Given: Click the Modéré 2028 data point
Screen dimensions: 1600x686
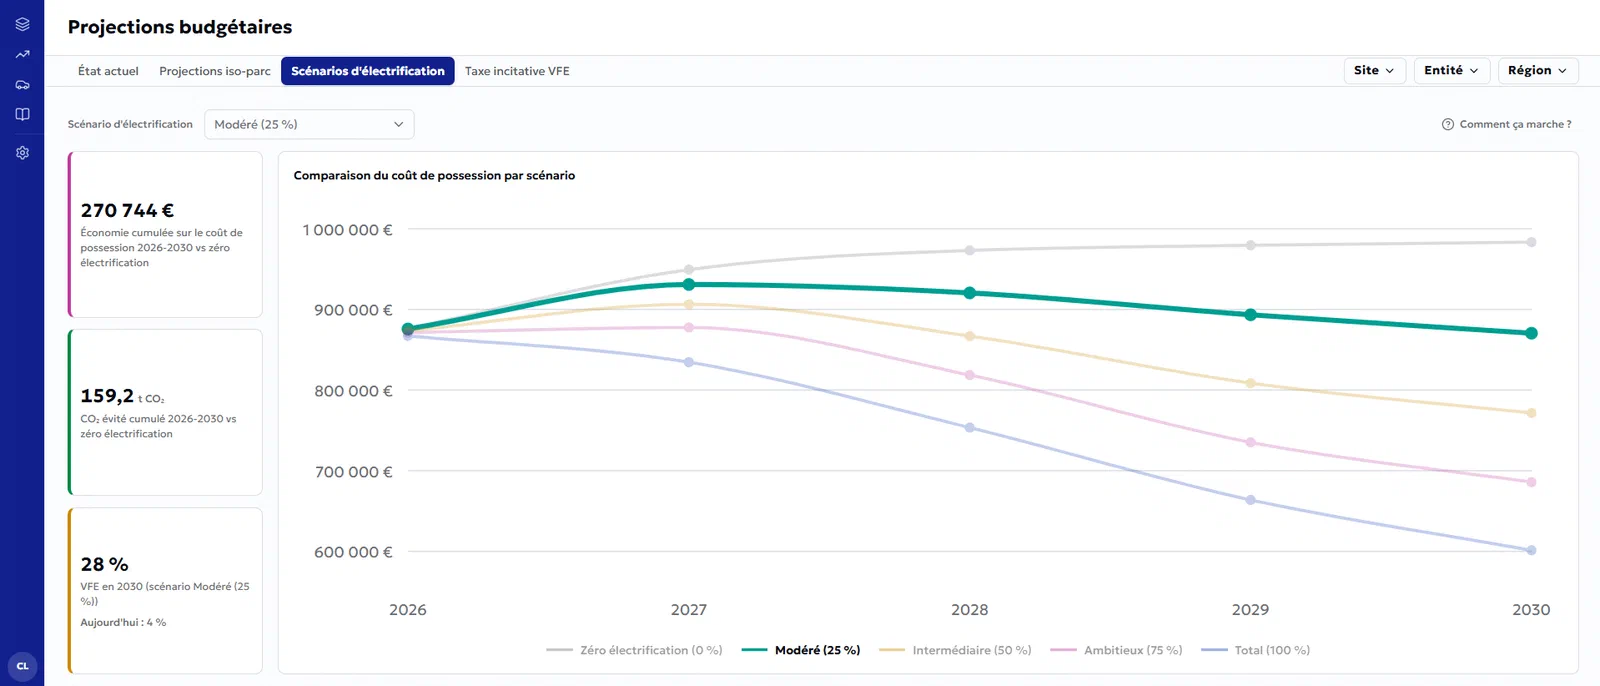Looking at the screenshot, I should [970, 293].
